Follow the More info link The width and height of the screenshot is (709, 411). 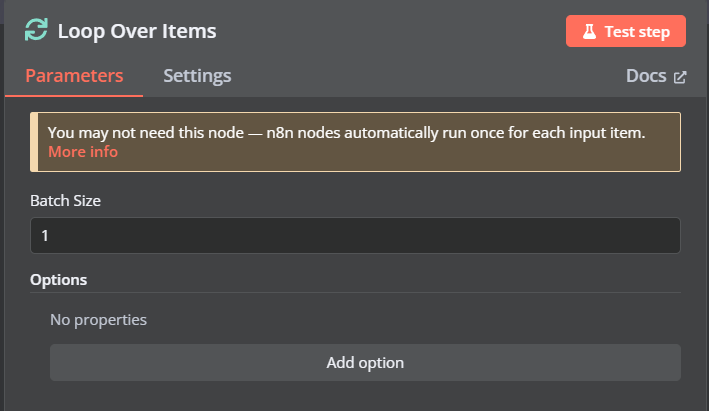coord(83,151)
